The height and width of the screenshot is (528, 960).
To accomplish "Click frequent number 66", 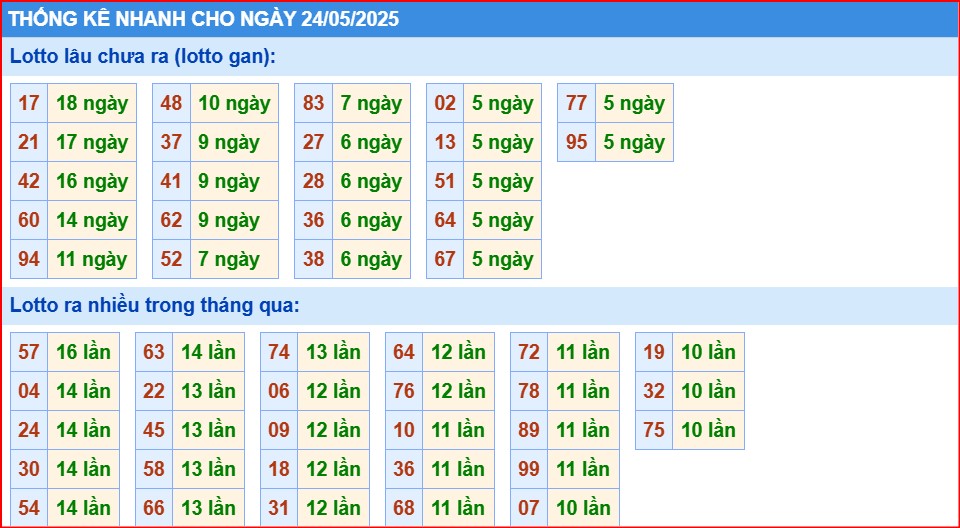I will (x=154, y=508).
